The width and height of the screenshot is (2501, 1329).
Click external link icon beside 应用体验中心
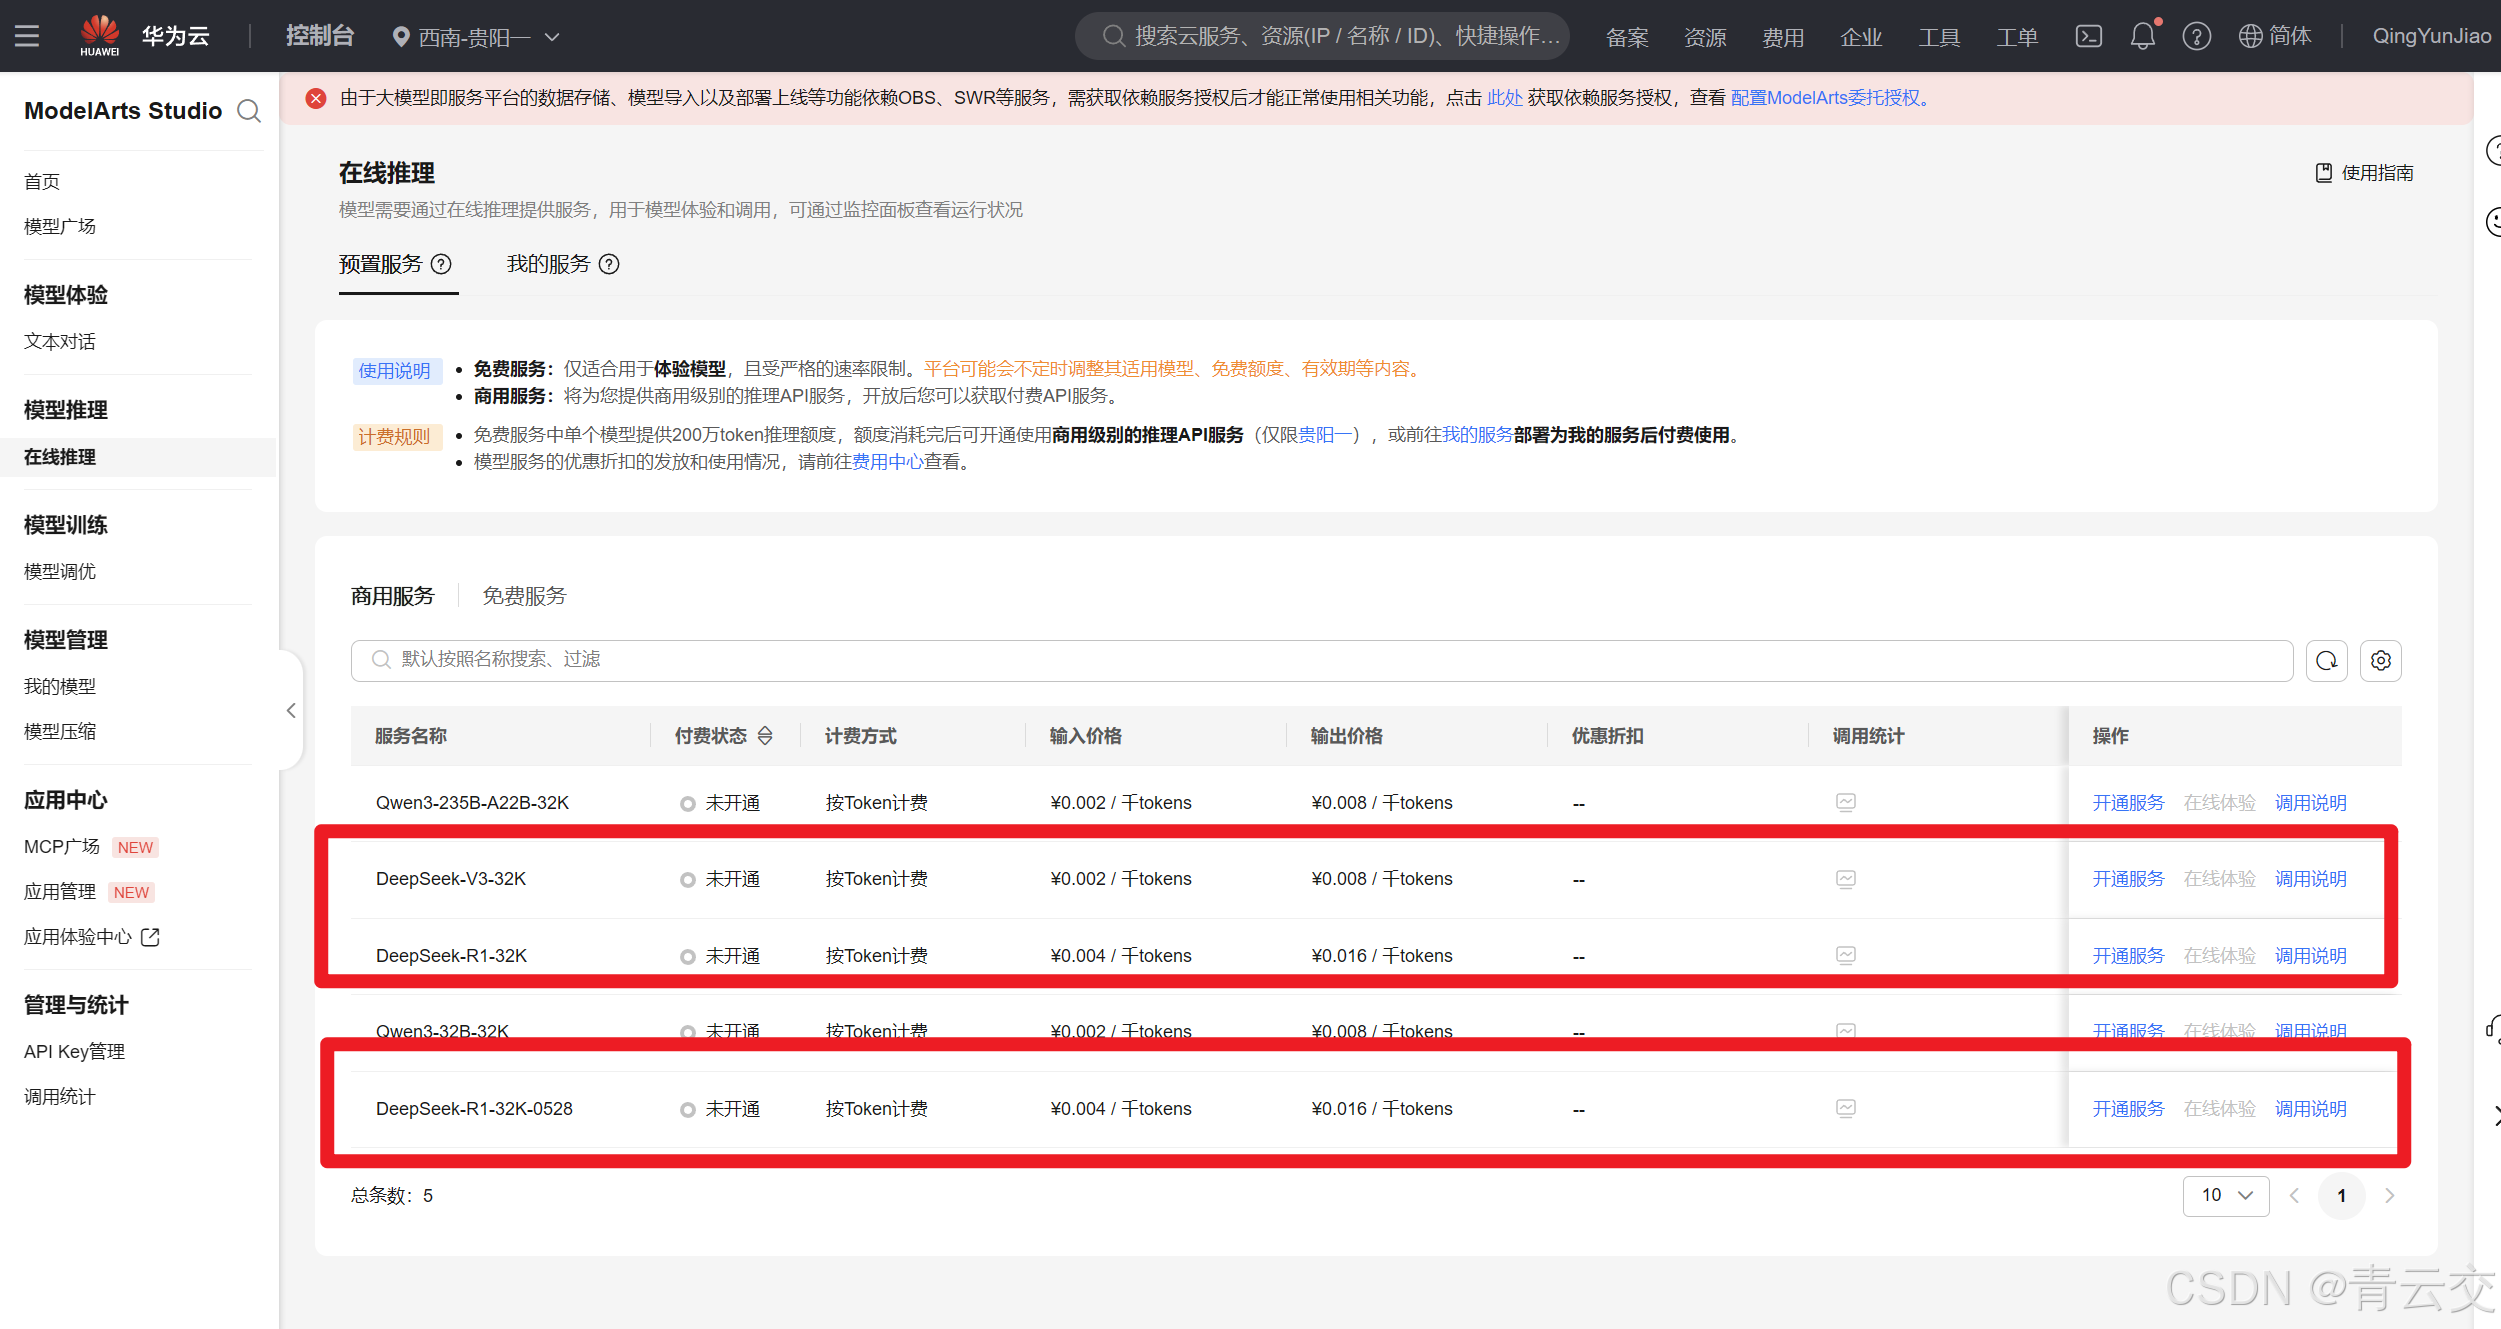pyautogui.click(x=150, y=937)
